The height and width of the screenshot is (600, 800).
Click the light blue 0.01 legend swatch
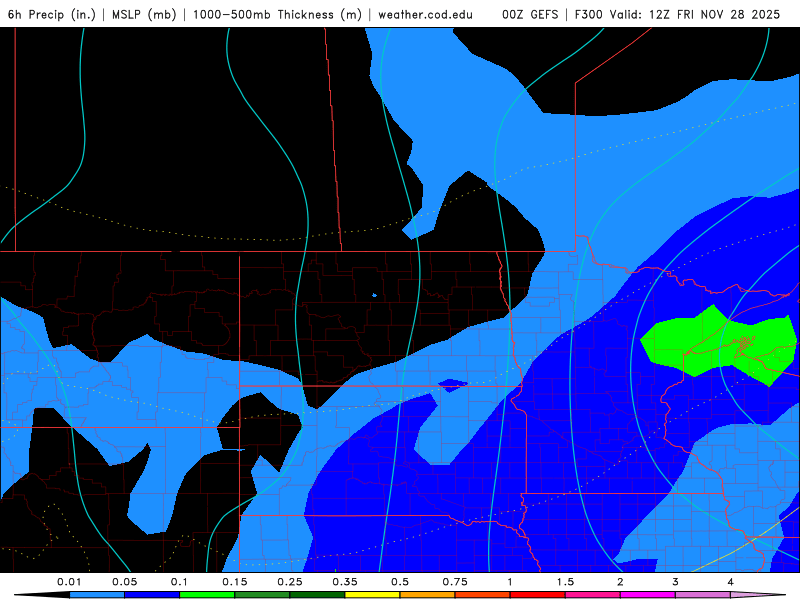coord(97,595)
